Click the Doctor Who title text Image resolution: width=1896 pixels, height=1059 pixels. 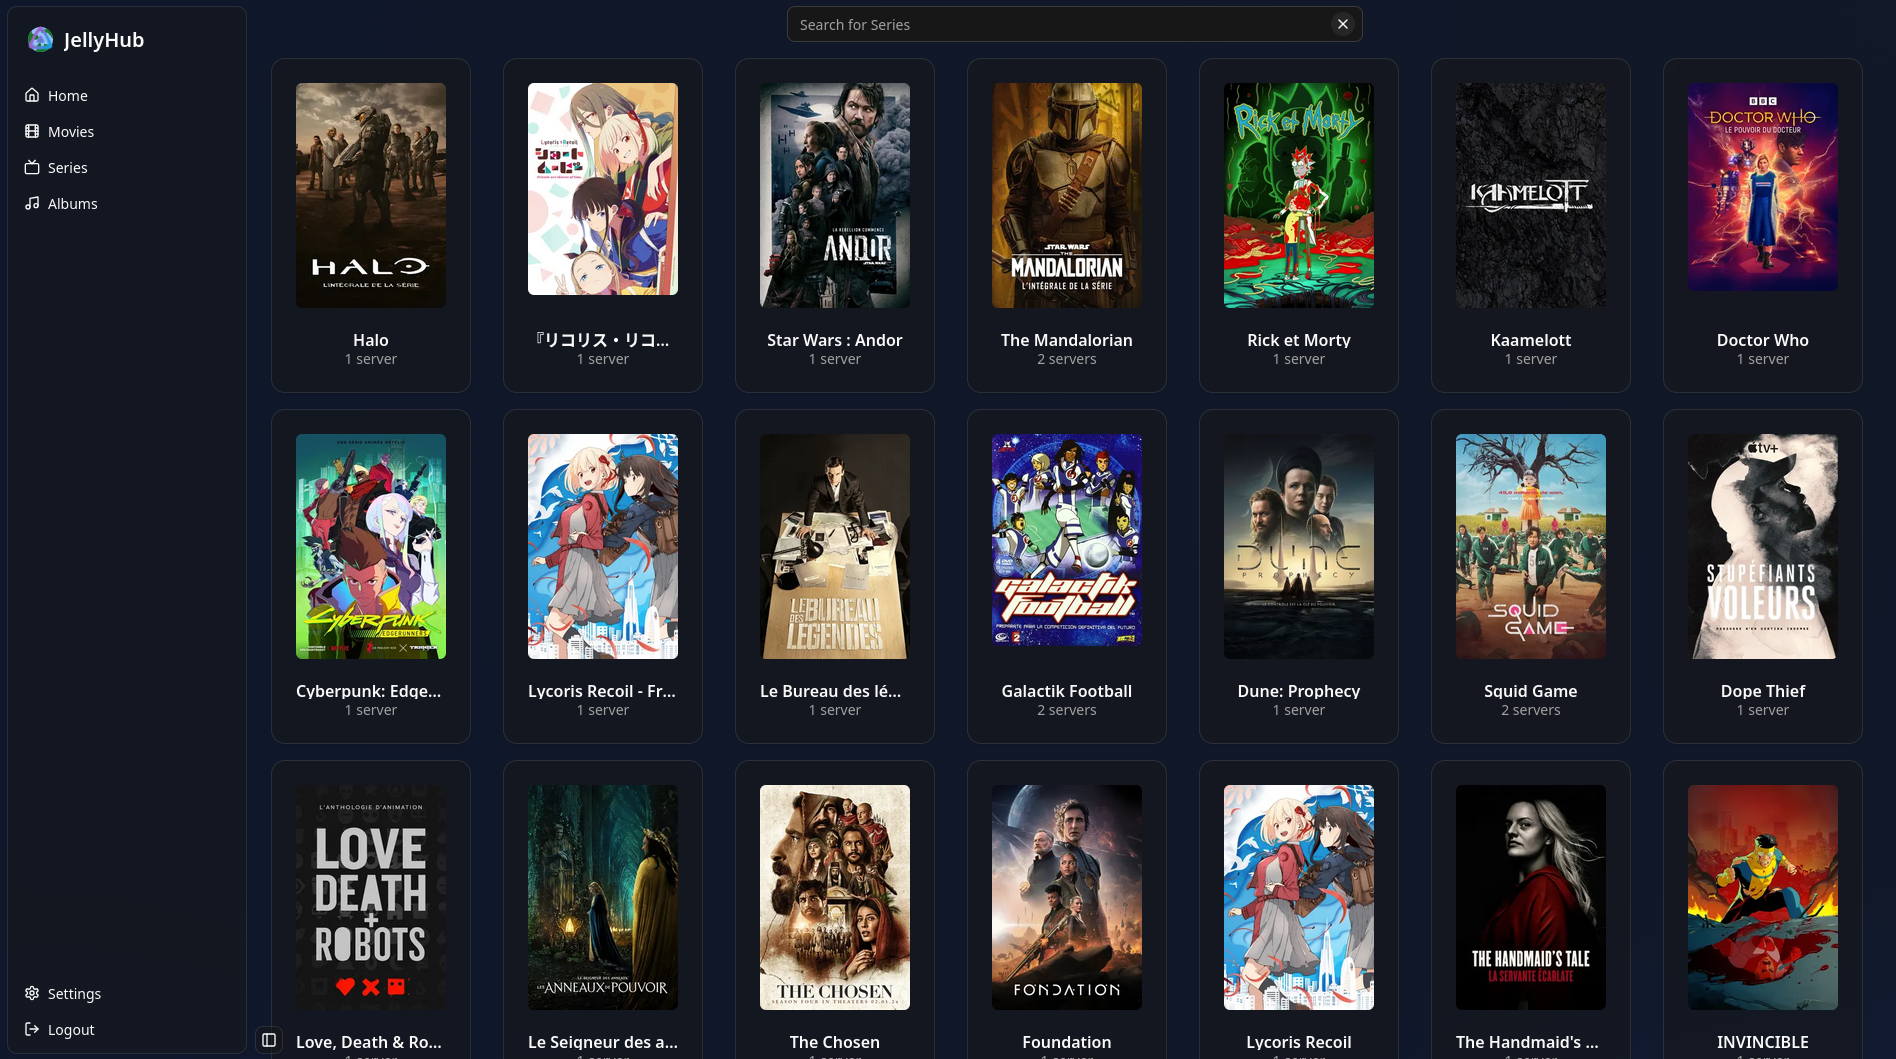pyautogui.click(x=1763, y=340)
